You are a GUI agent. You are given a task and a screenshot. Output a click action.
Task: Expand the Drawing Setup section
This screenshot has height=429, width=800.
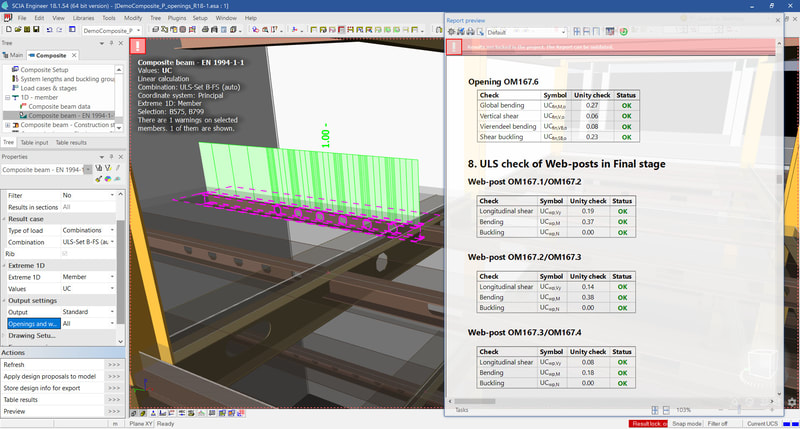4,336
